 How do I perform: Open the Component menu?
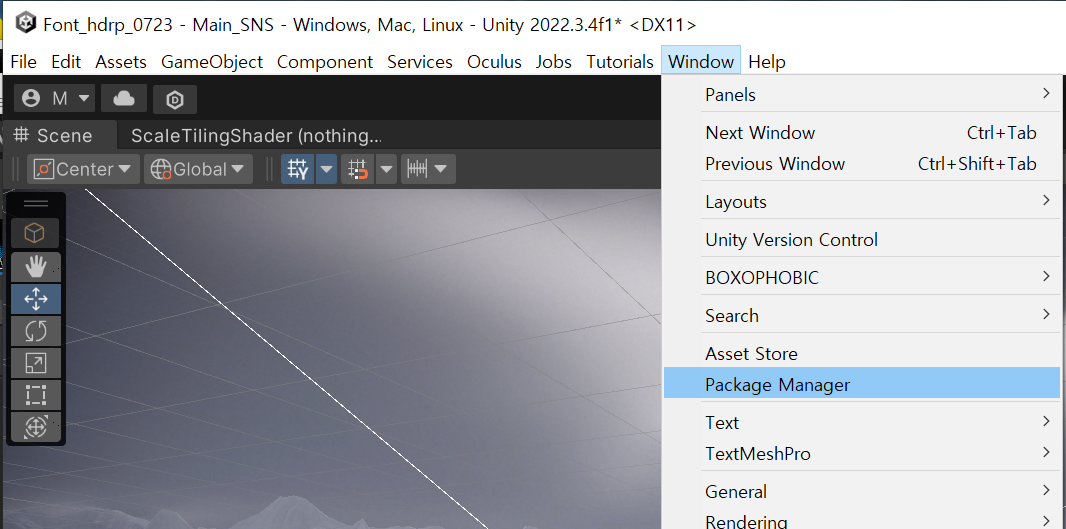pyautogui.click(x=325, y=61)
